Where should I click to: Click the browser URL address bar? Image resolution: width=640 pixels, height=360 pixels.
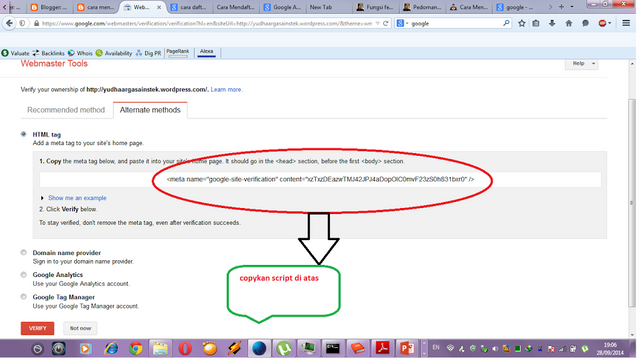(206, 24)
